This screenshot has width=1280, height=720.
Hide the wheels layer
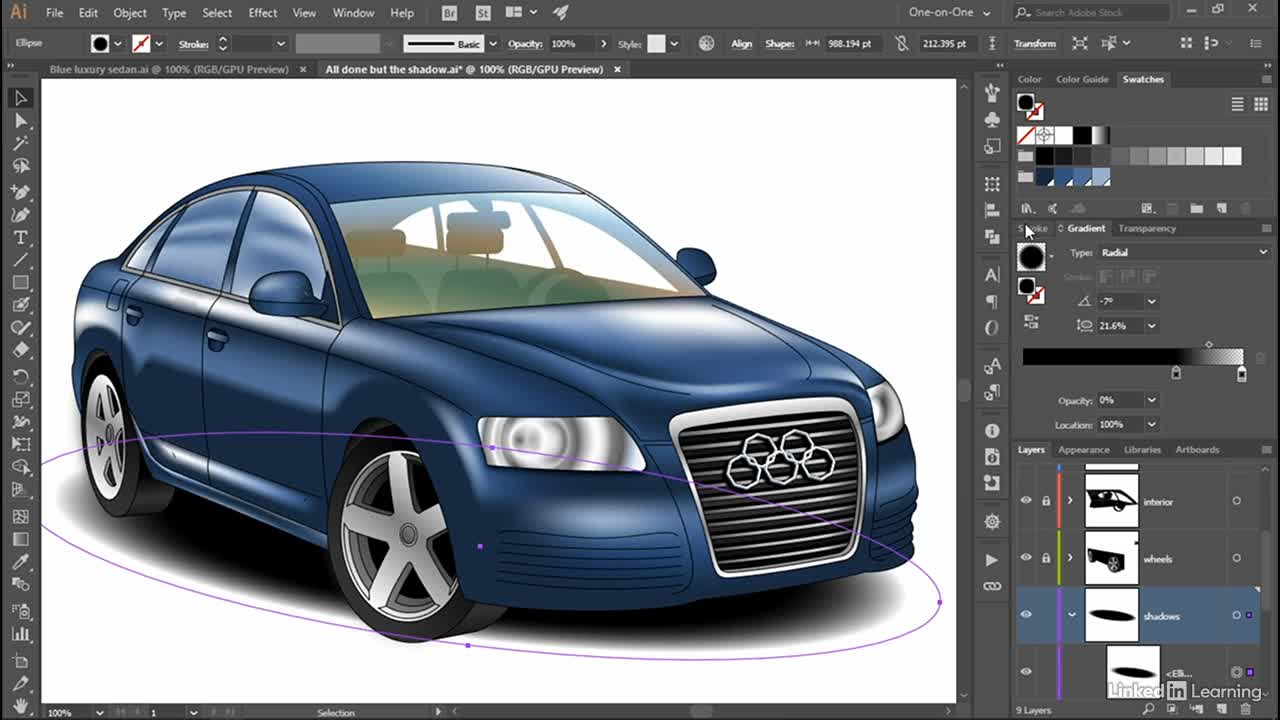(x=1026, y=558)
